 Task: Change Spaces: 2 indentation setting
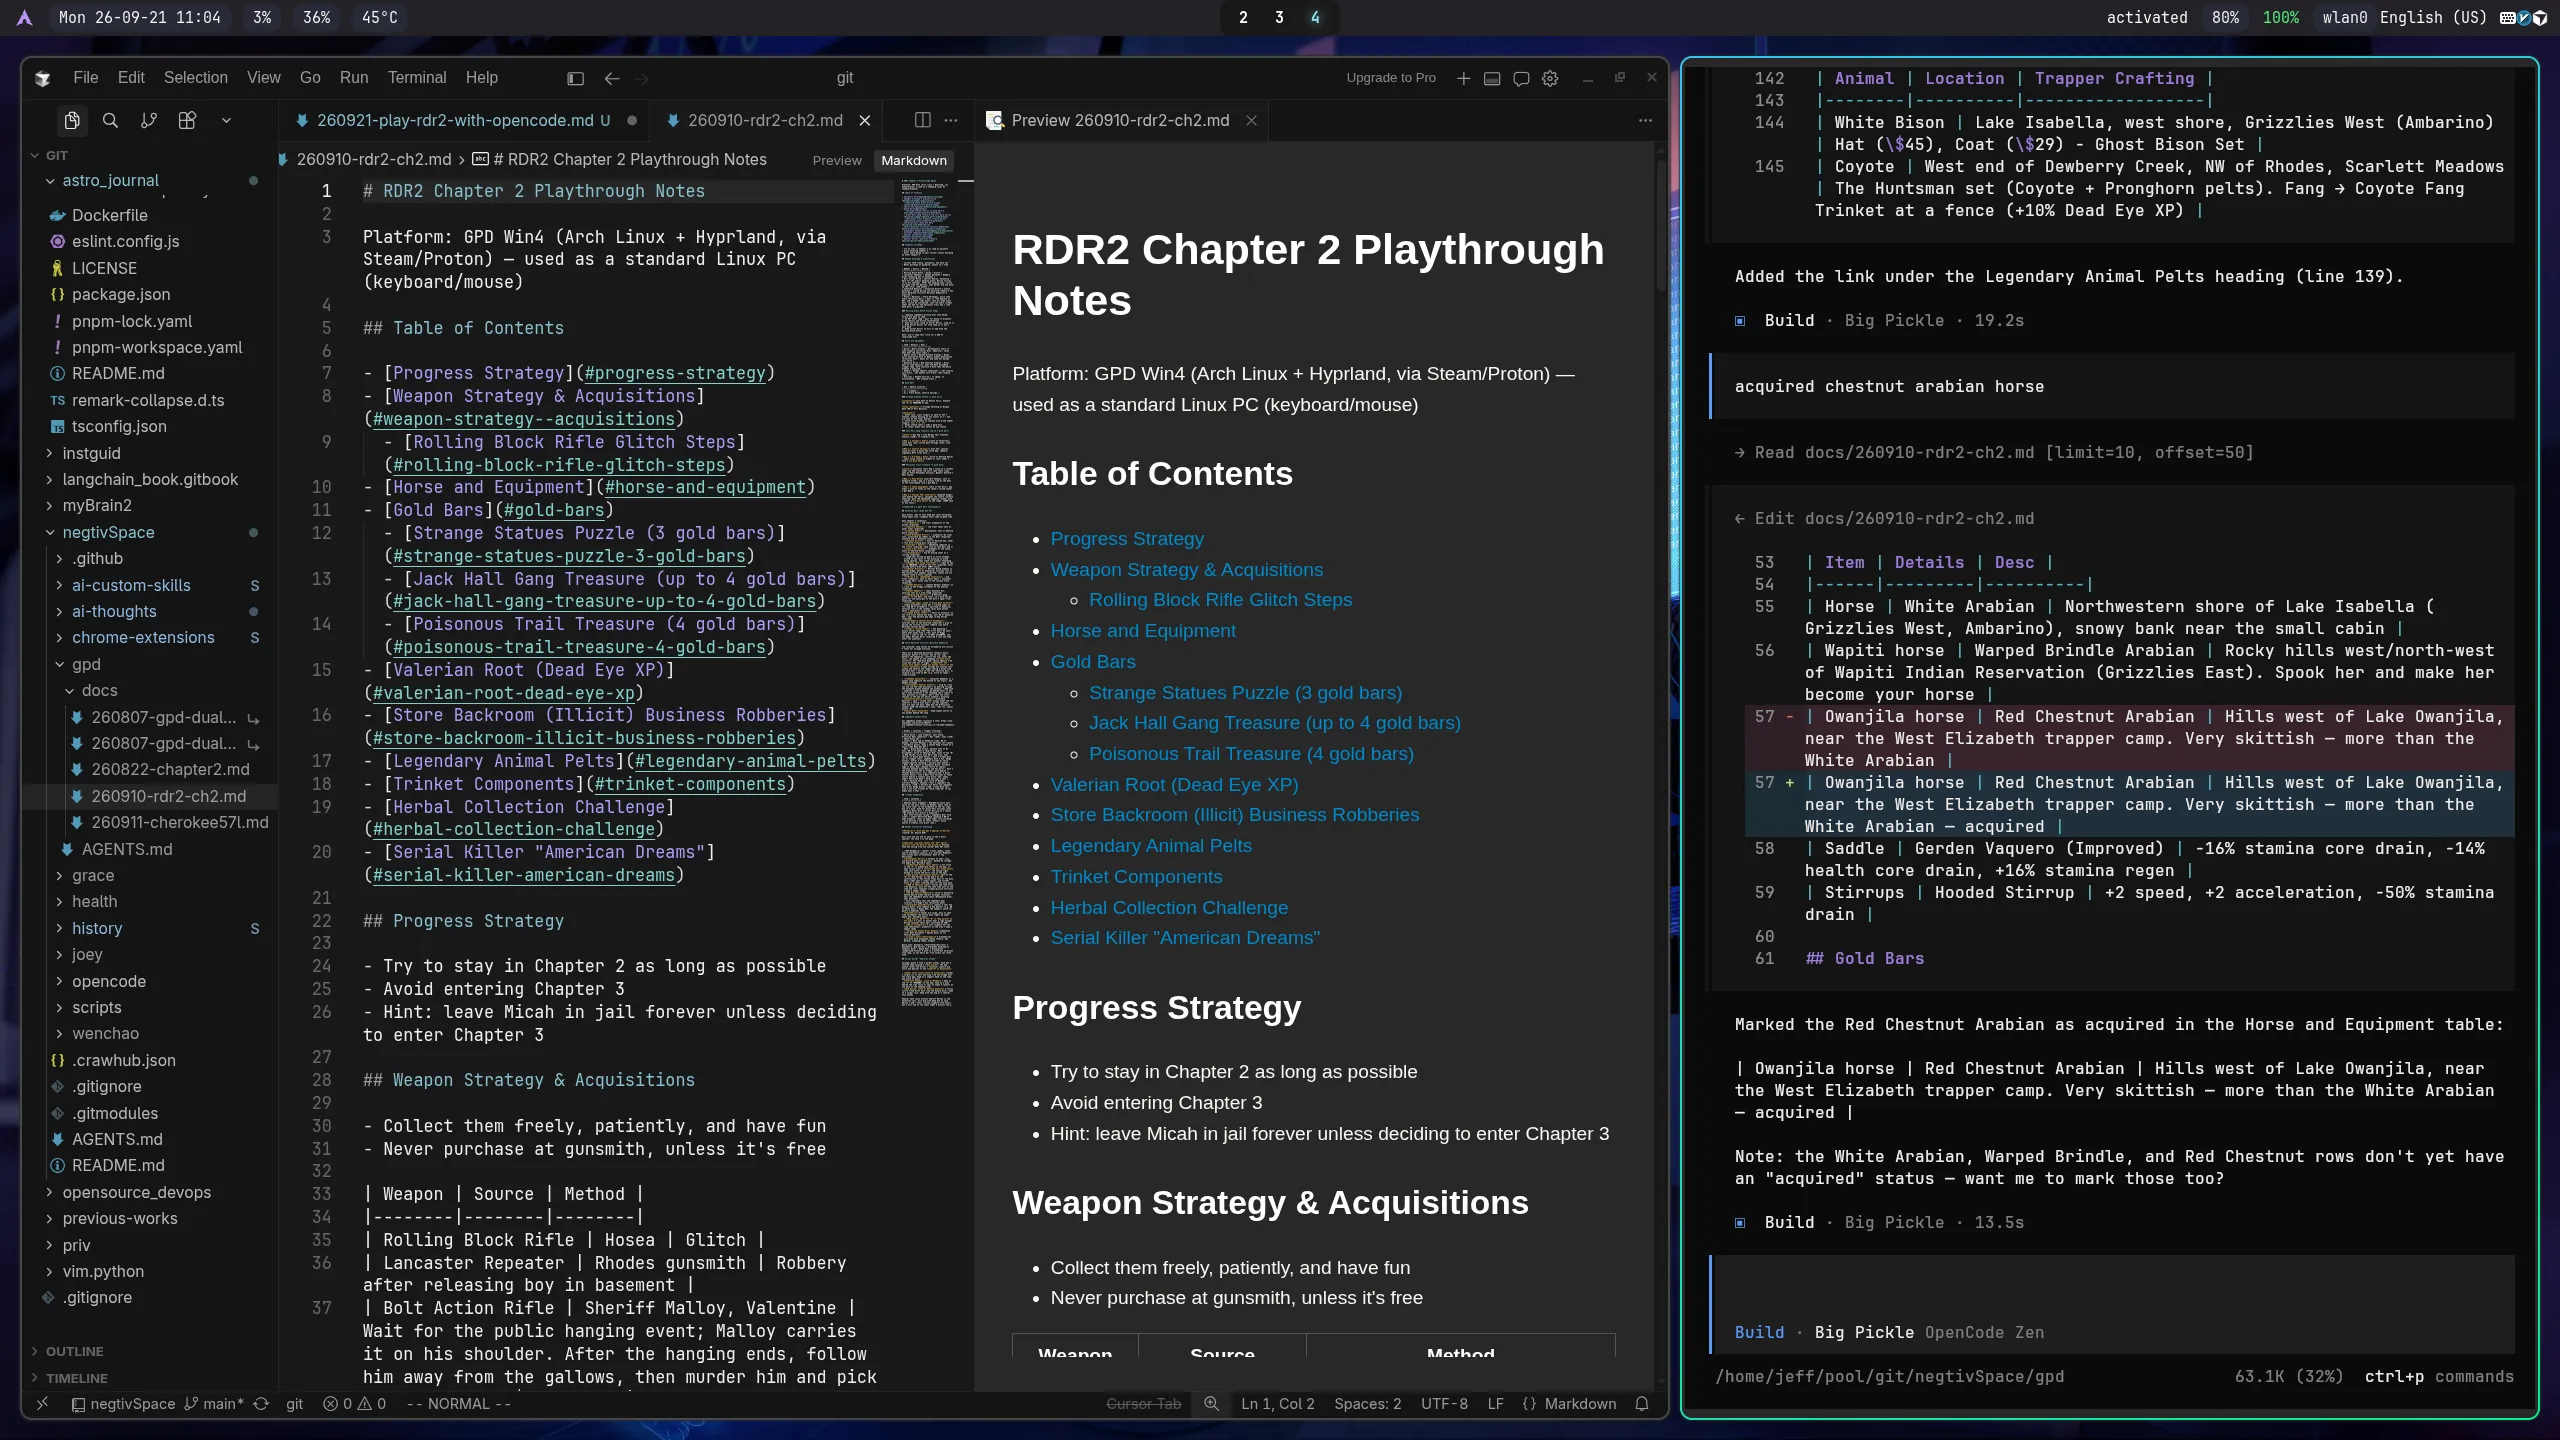pyautogui.click(x=1367, y=1404)
